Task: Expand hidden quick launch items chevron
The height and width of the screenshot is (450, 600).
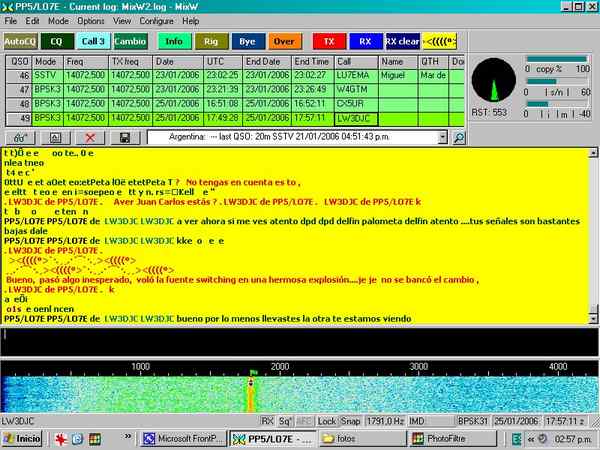Action: 127,436
